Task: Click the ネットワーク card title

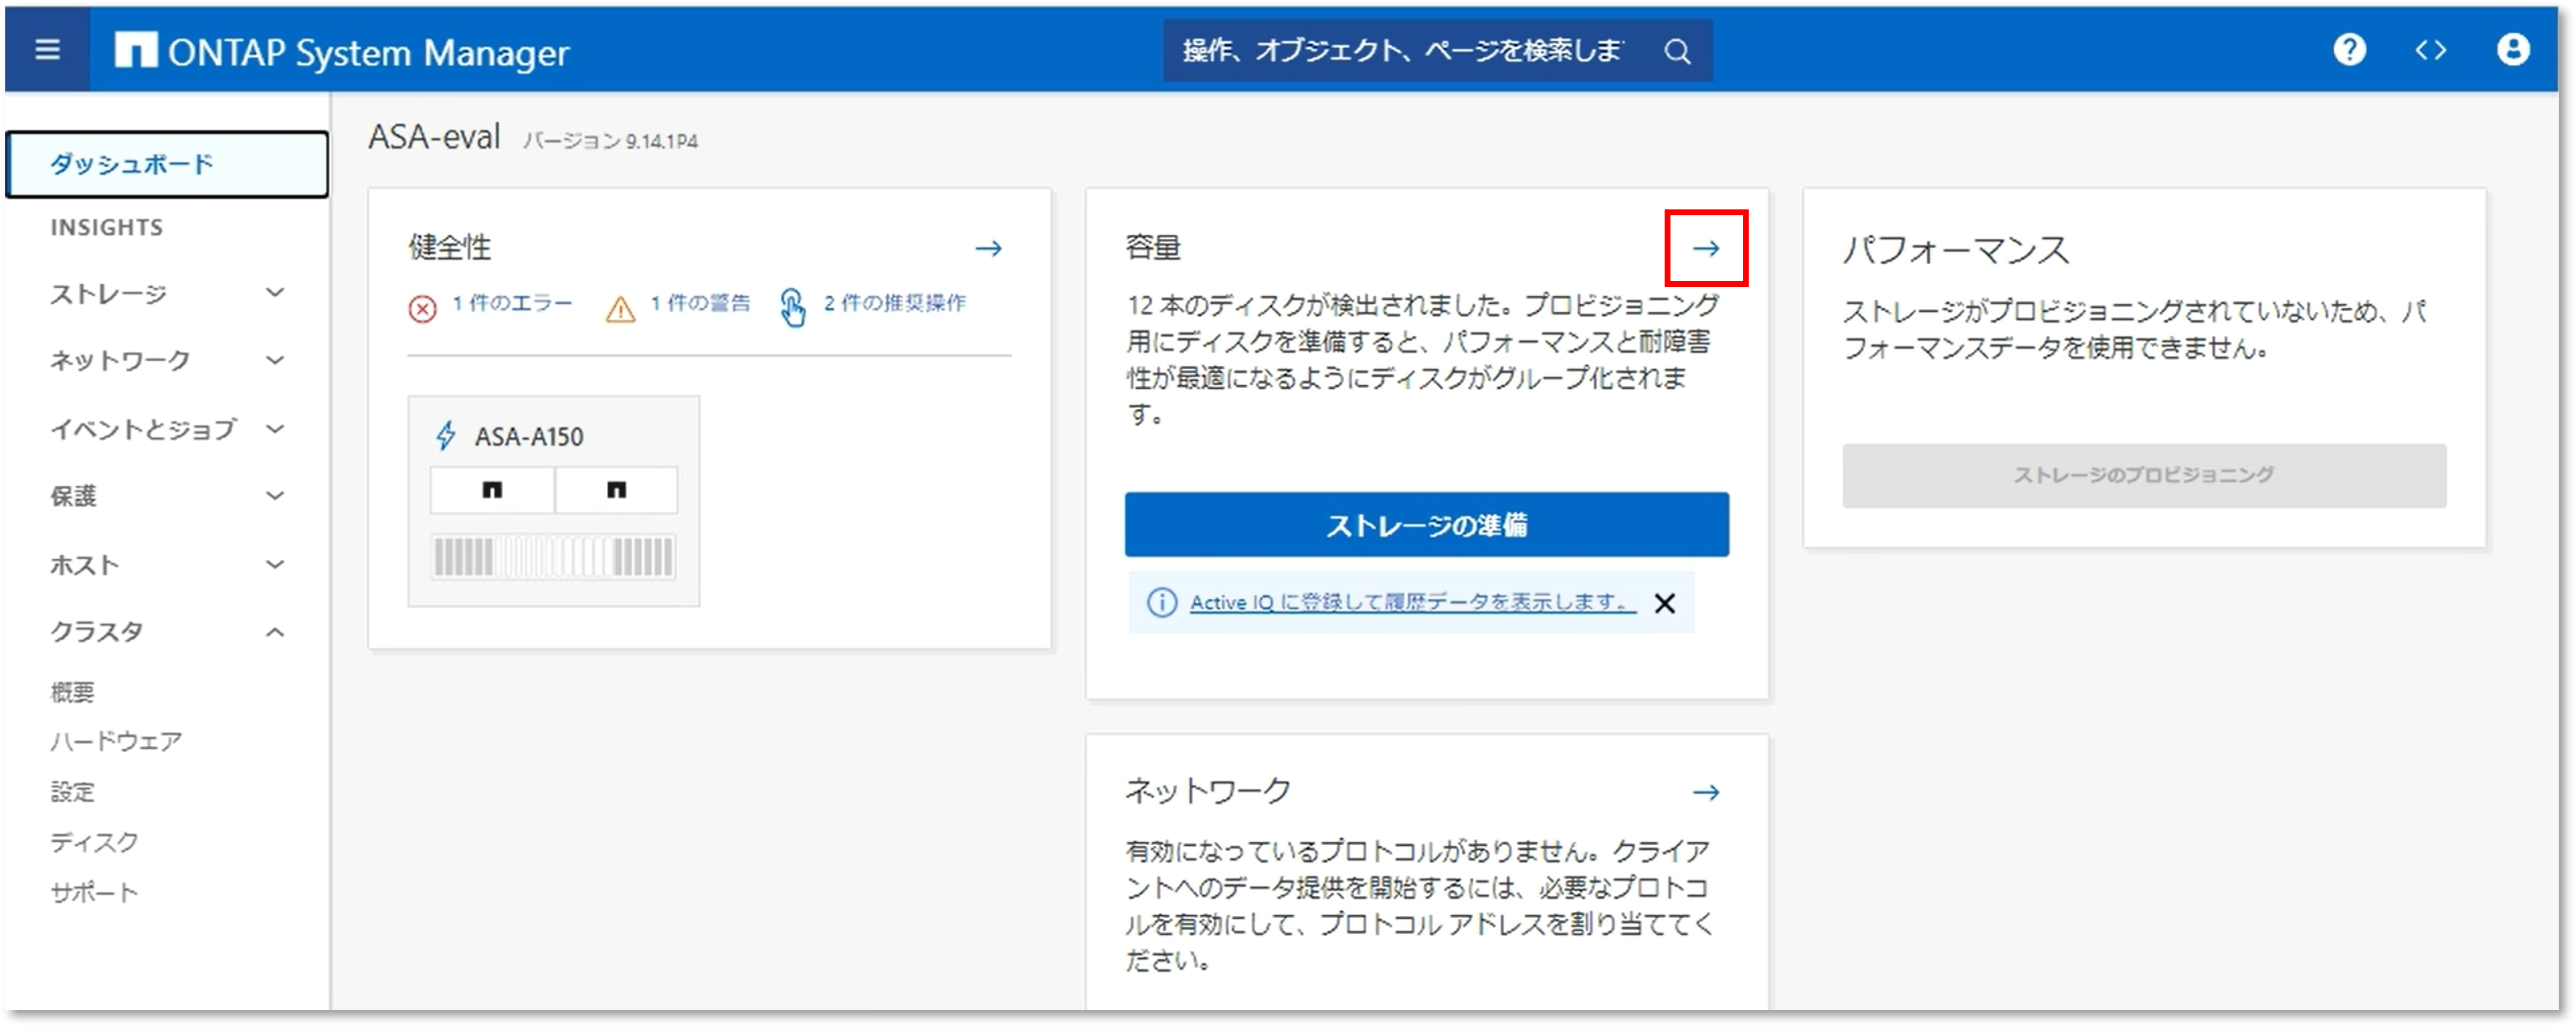Action: point(1208,790)
